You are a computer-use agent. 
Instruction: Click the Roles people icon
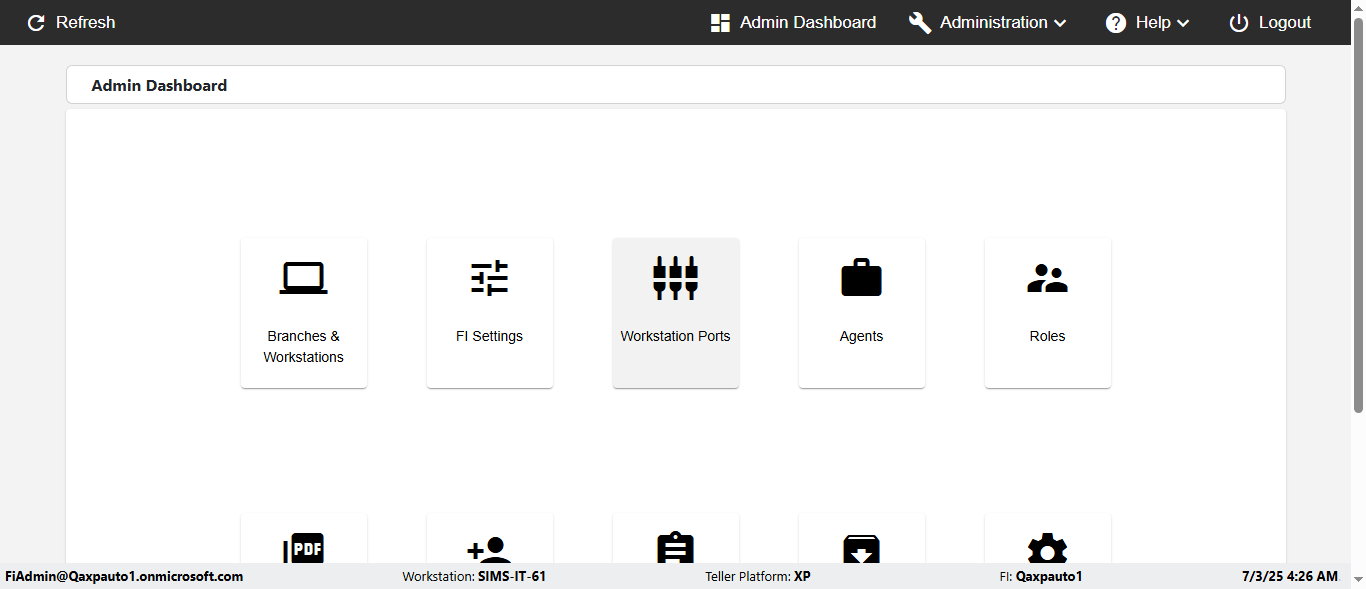tap(1048, 278)
